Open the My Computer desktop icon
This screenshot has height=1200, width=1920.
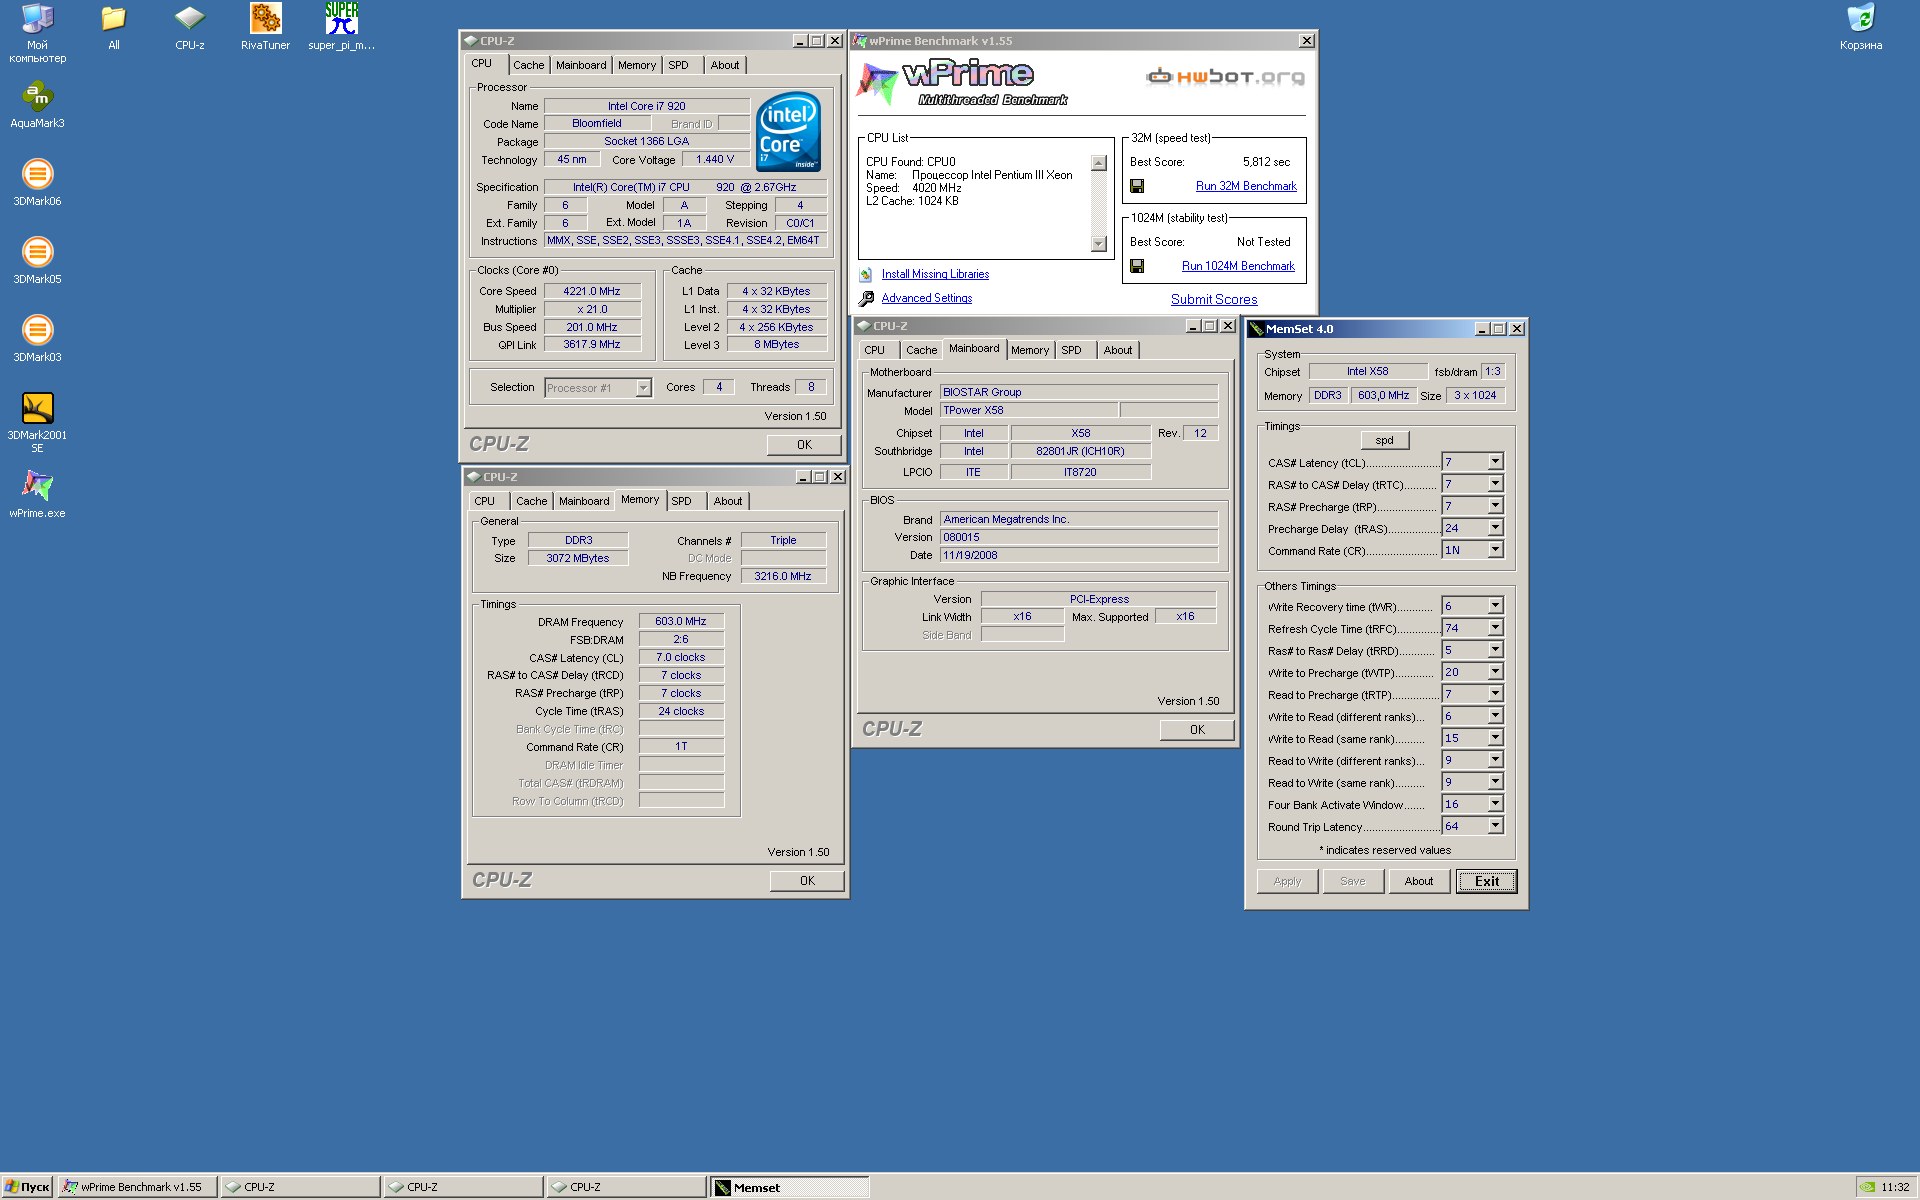tap(38, 33)
